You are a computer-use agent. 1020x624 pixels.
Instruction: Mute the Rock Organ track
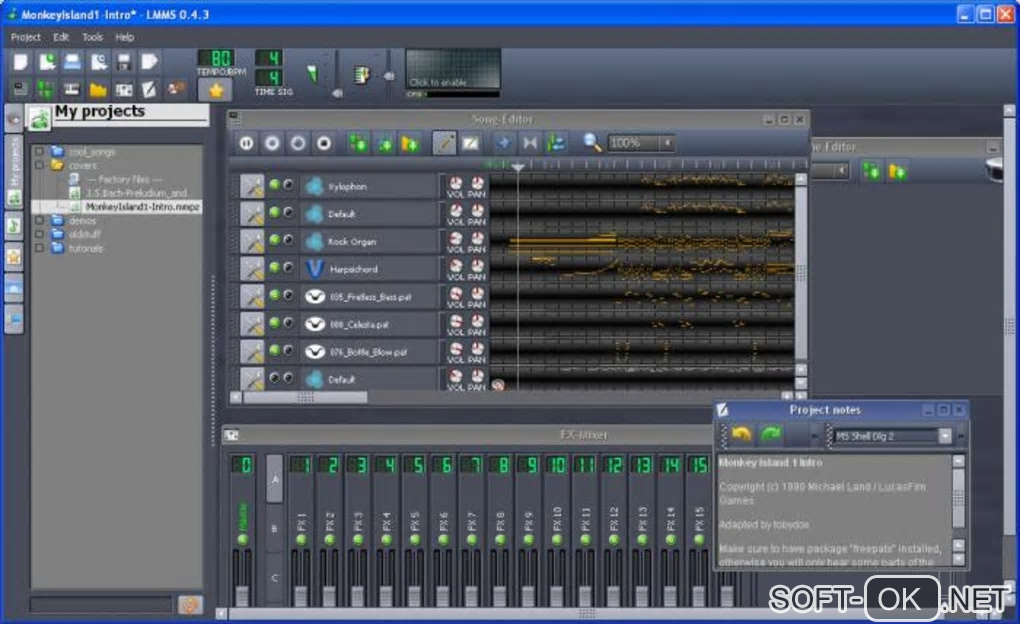point(274,241)
